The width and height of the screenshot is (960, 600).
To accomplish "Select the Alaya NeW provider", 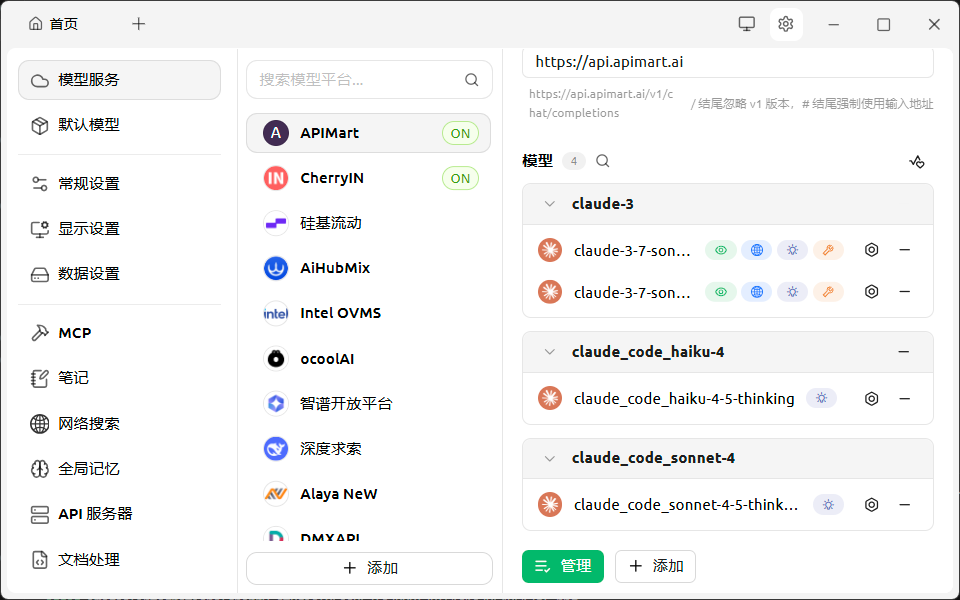I will [x=369, y=494].
